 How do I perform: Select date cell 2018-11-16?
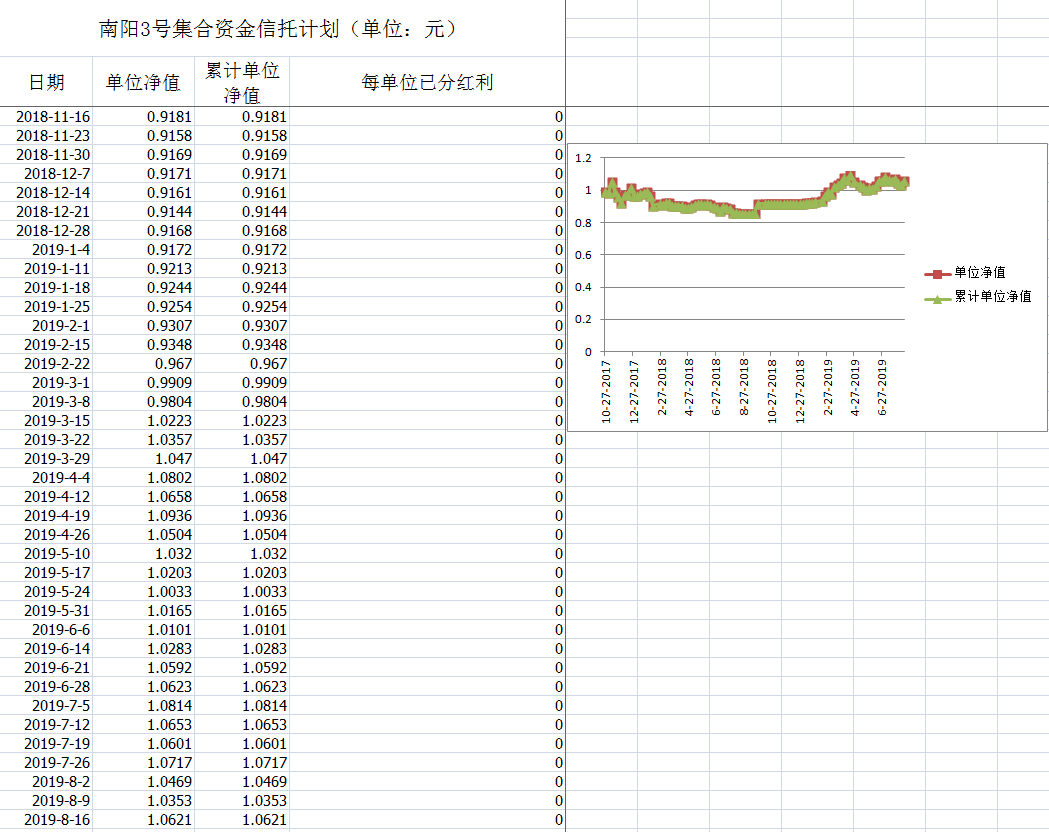coord(46,116)
